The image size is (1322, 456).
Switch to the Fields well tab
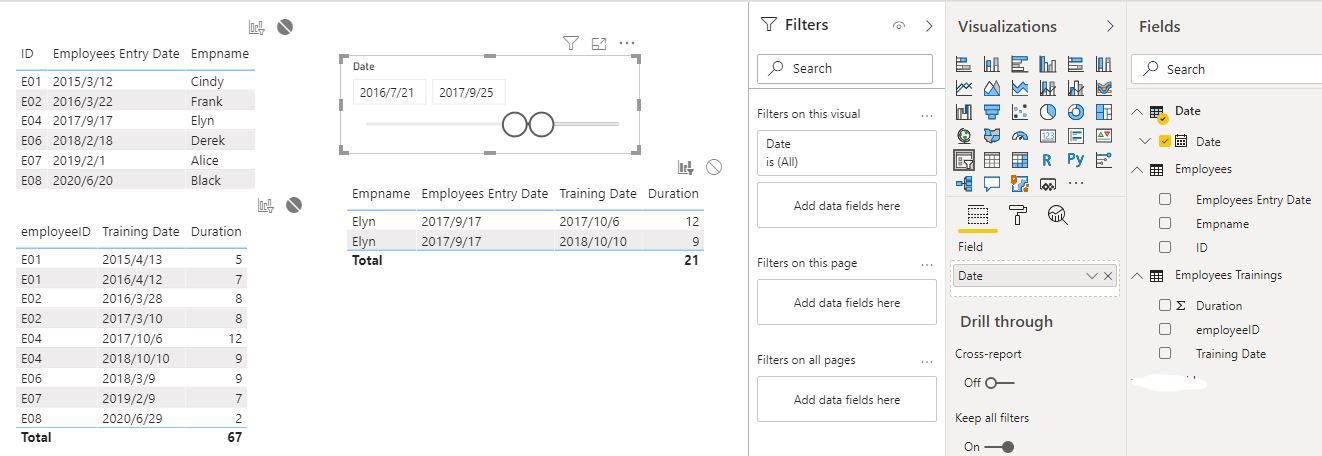(978, 215)
